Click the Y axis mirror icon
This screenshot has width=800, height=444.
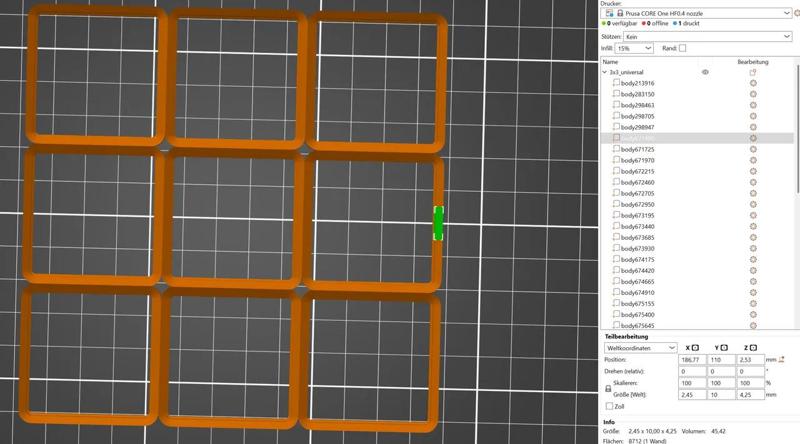tap(724, 348)
